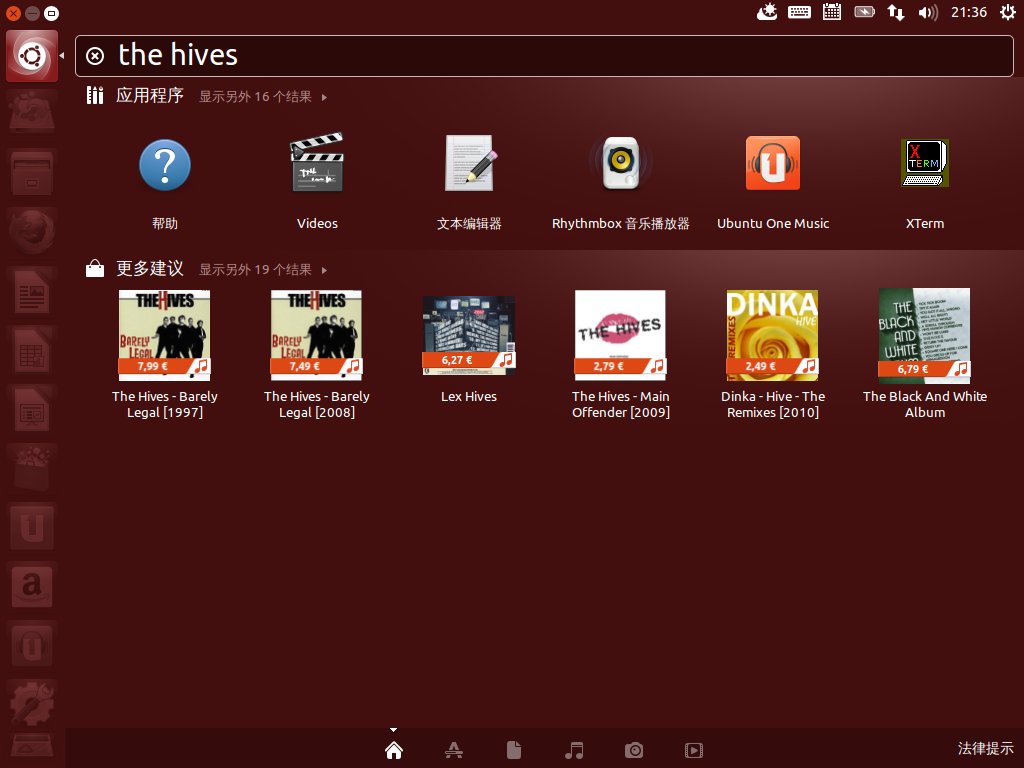The height and width of the screenshot is (768, 1024).
Task: Open the battery indicator menu
Action: (865, 12)
